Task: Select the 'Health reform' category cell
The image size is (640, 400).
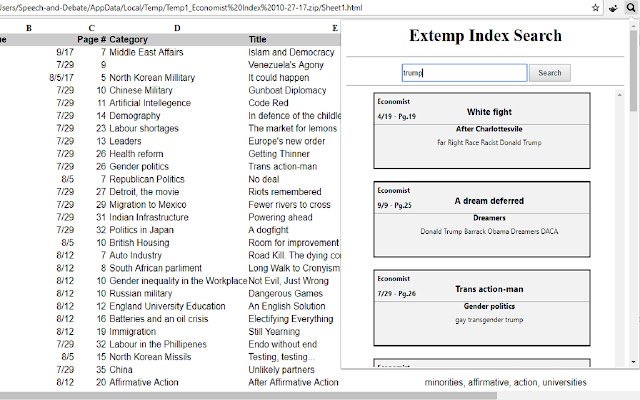Action: (136, 154)
